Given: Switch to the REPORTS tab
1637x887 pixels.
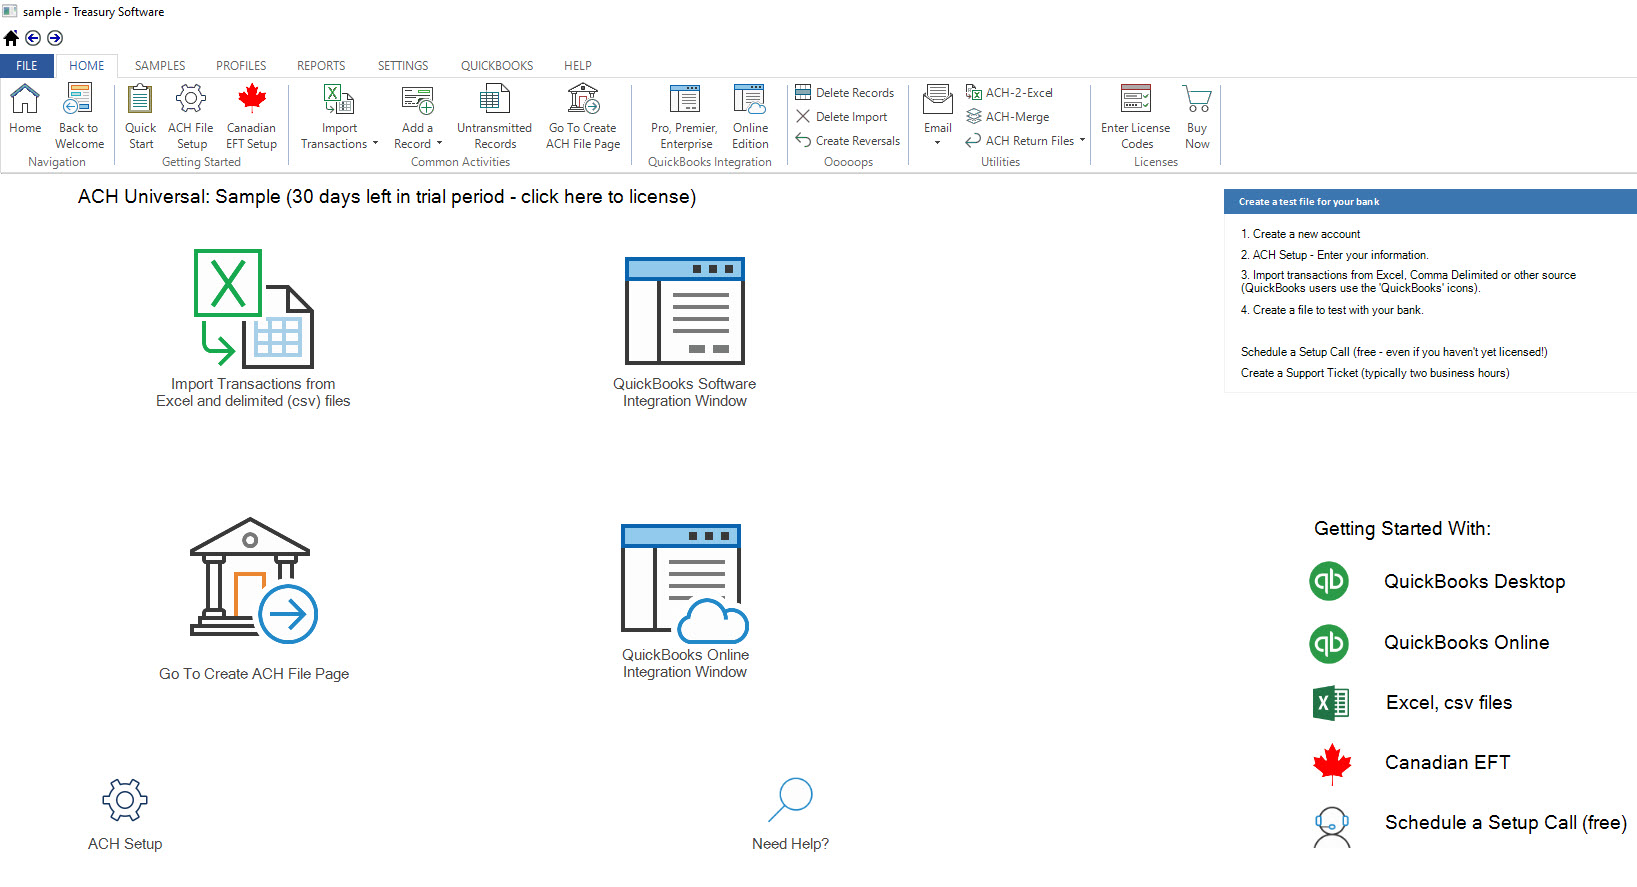Looking at the screenshot, I should click(321, 66).
